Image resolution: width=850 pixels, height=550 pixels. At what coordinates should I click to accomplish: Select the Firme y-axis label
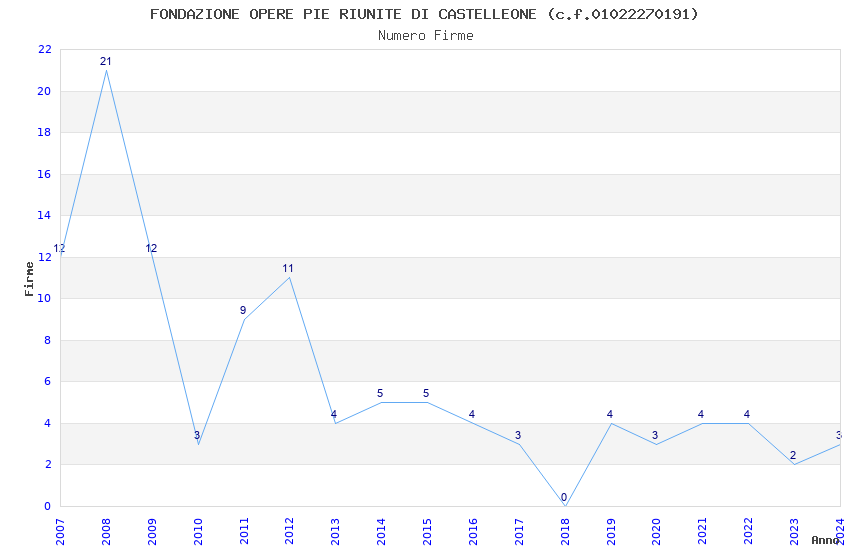(29, 279)
